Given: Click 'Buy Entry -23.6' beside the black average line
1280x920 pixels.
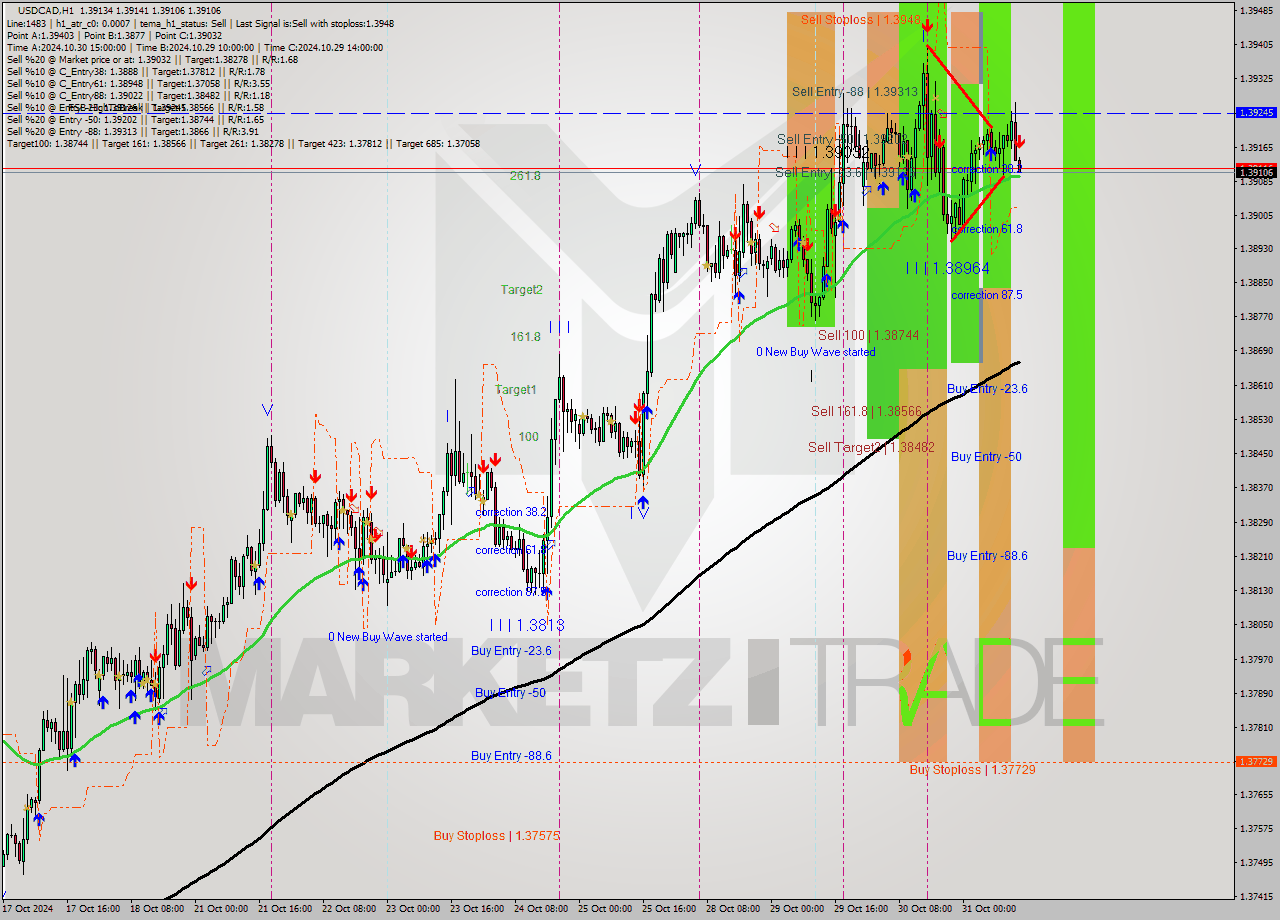Looking at the screenshot, I should coord(987,389).
